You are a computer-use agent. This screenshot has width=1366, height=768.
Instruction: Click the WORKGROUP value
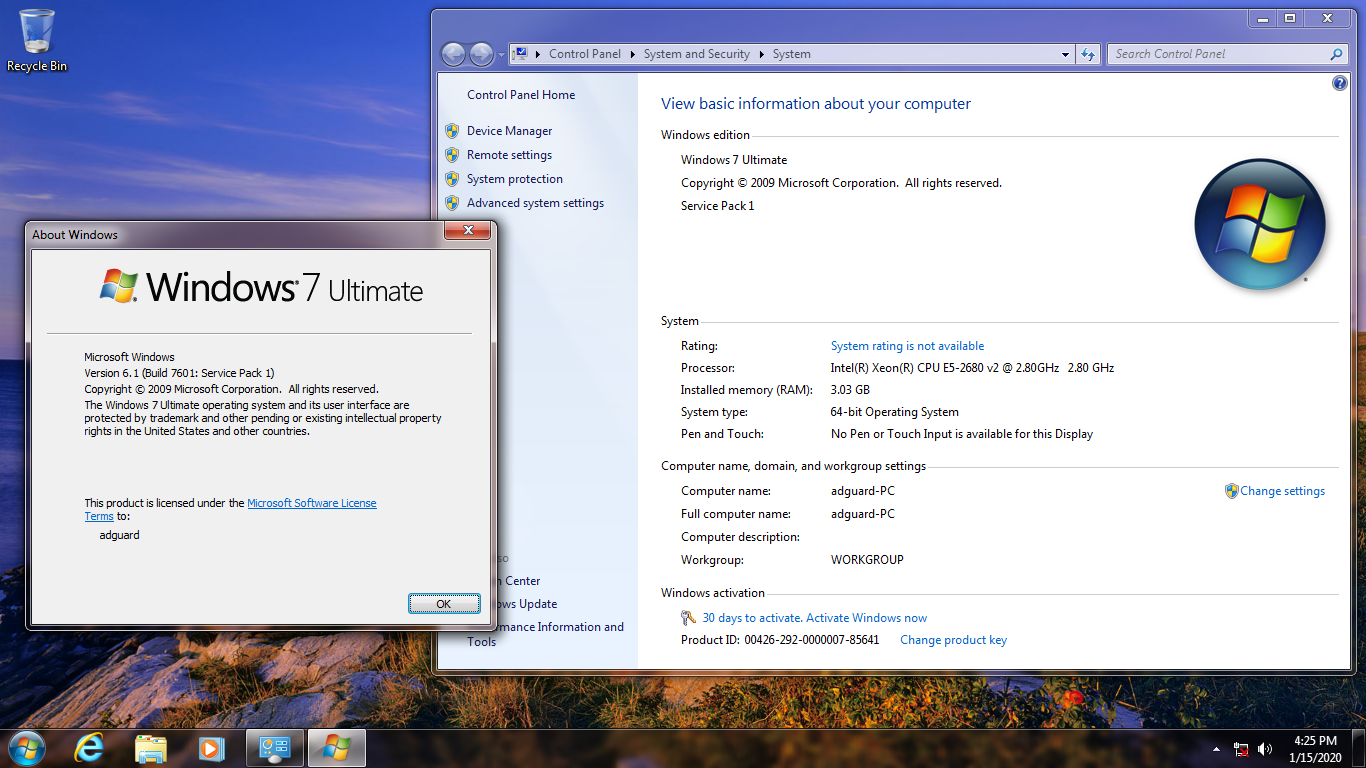867,560
